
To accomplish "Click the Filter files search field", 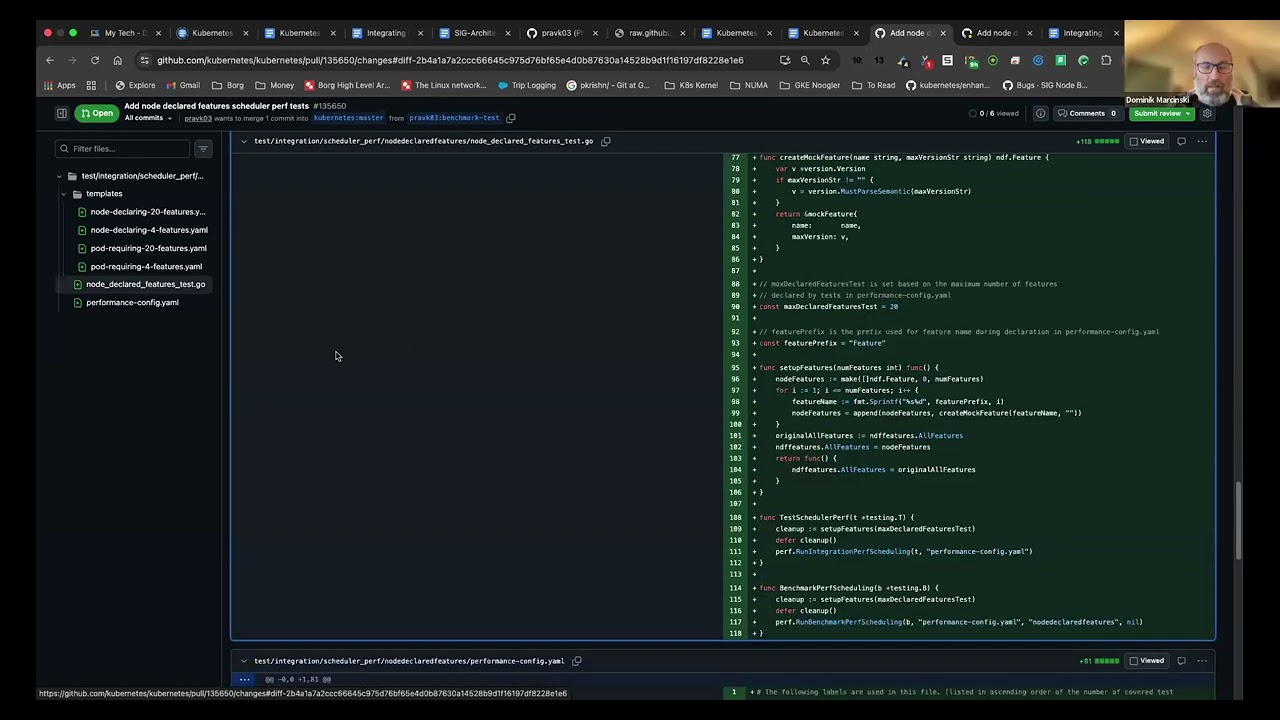I will click(122, 149).
